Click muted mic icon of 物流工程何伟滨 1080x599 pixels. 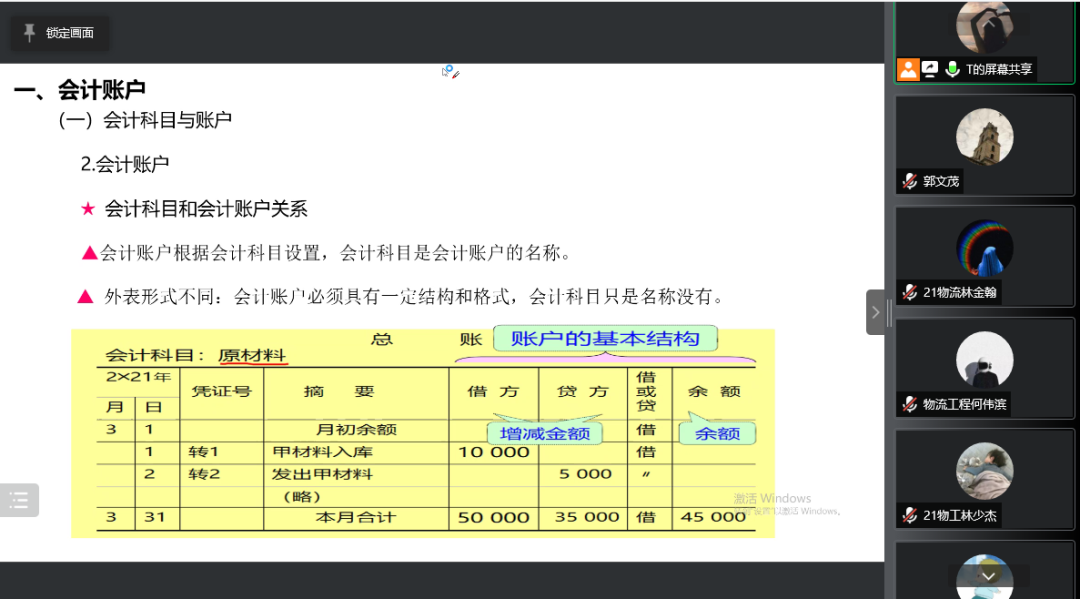click(x=909, y=404)
